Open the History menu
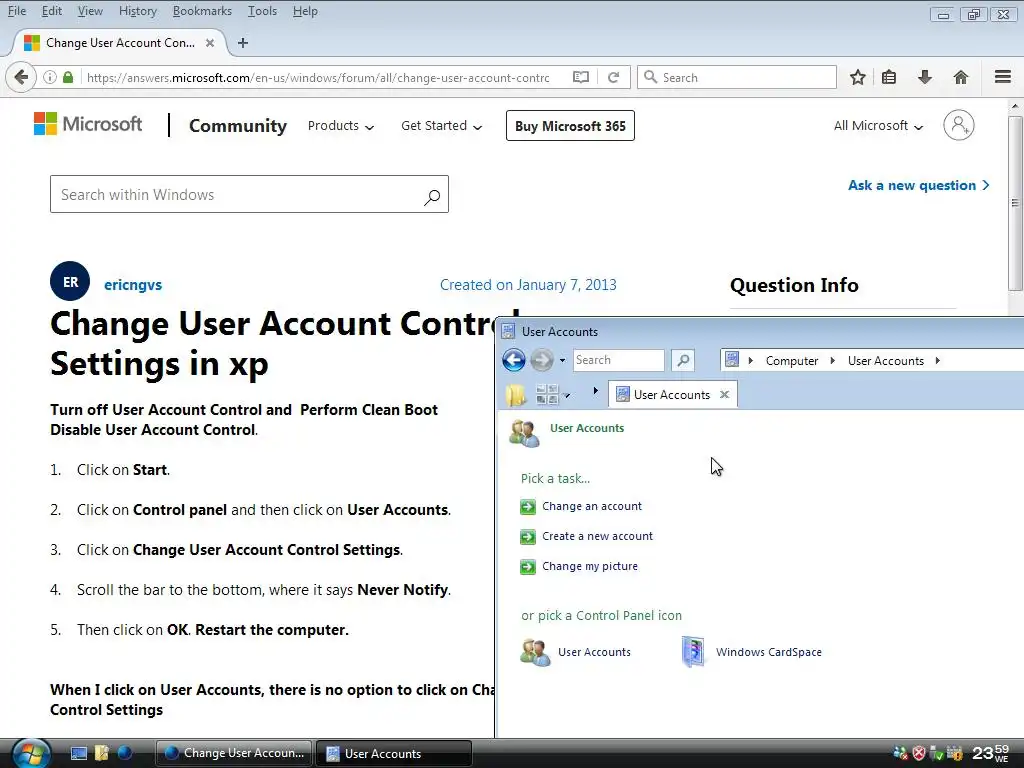Image resolution: width=1024 pixels, height=768 pixels. pos(138,11)
